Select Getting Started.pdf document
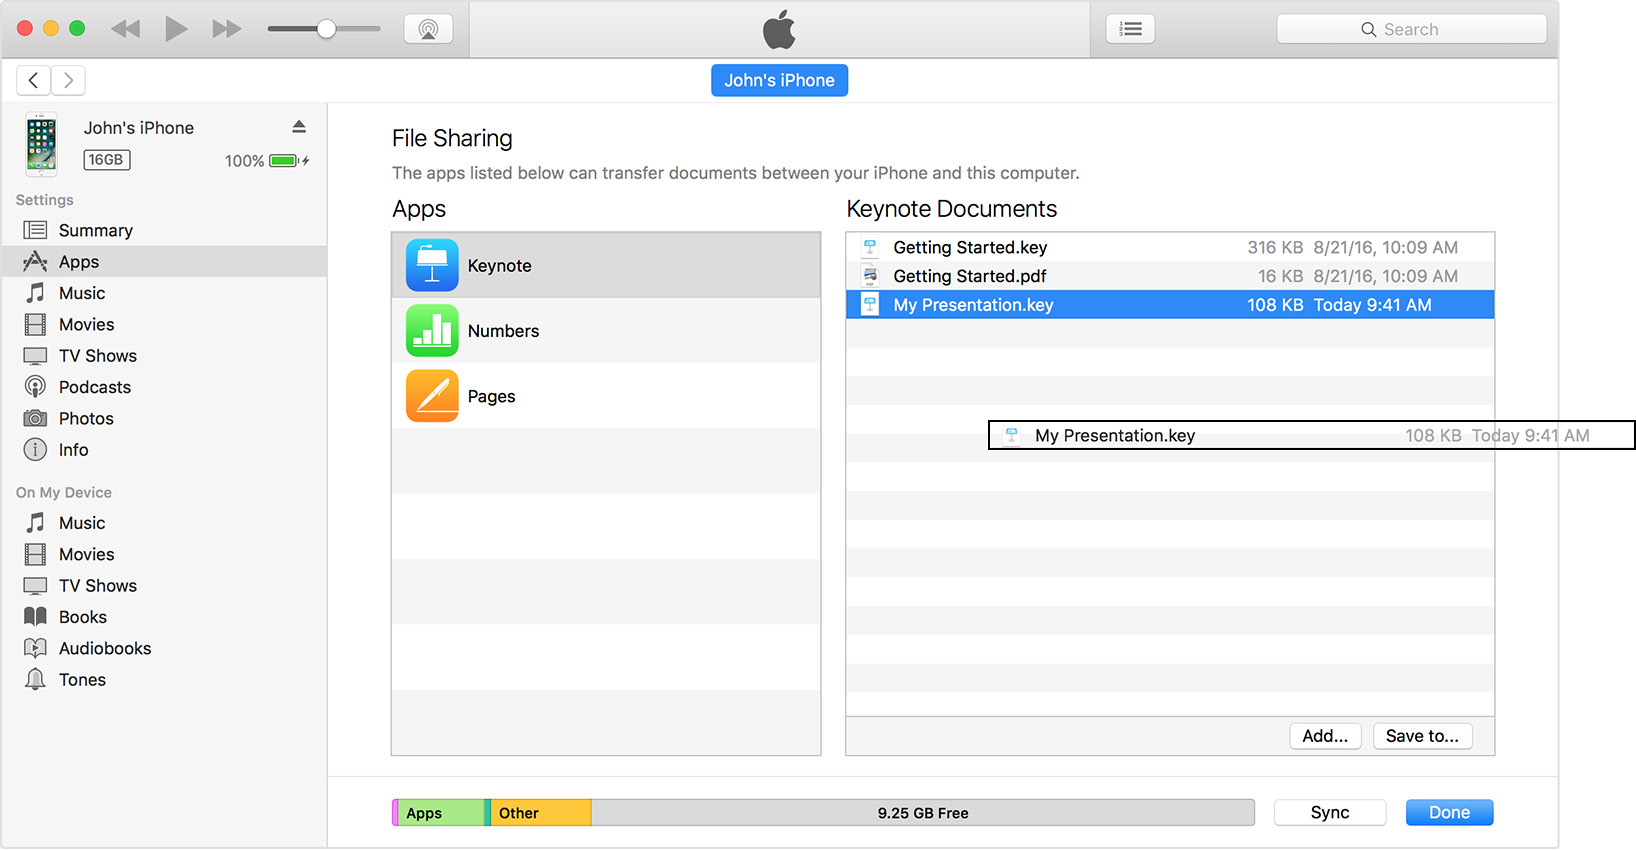The width and height of the screenshot is (1636, 850). coord(1170,276)
